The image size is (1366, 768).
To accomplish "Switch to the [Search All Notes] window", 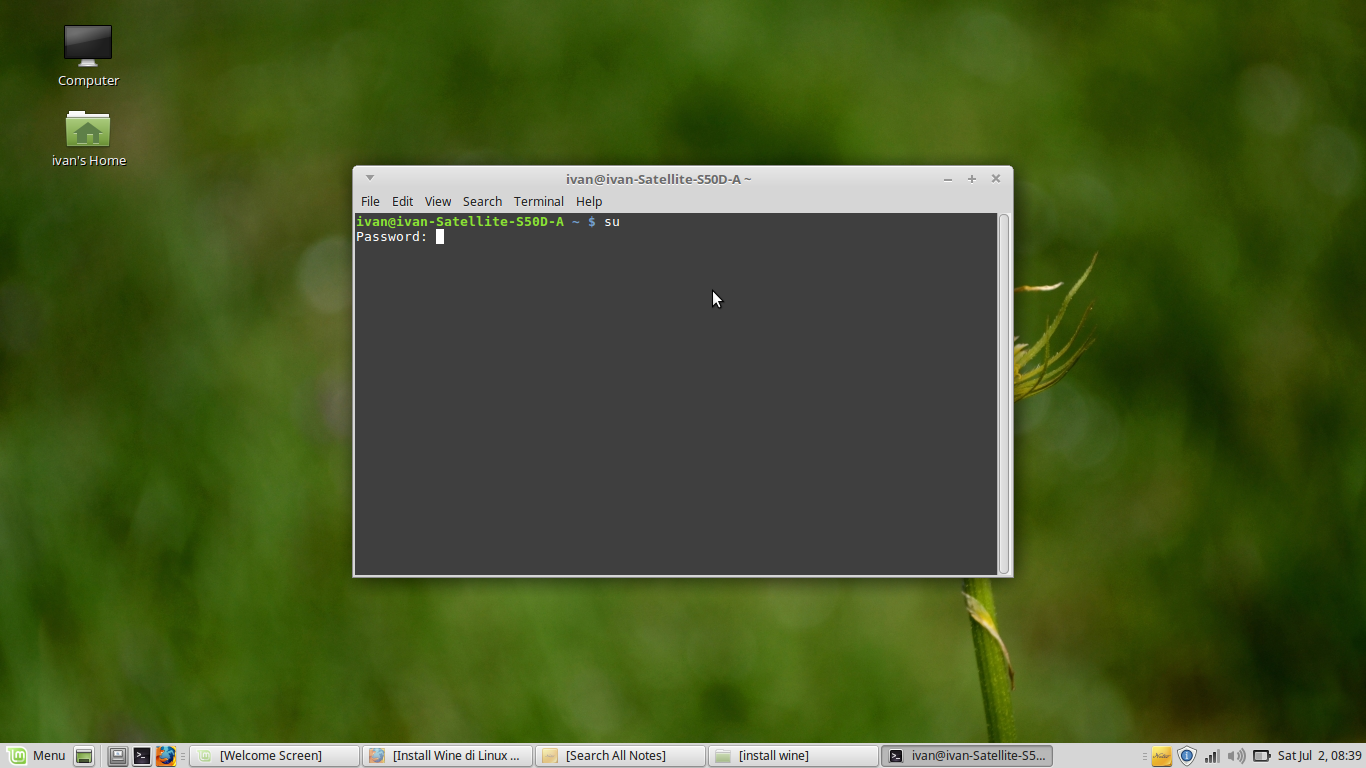I will [x=620, y=755].
